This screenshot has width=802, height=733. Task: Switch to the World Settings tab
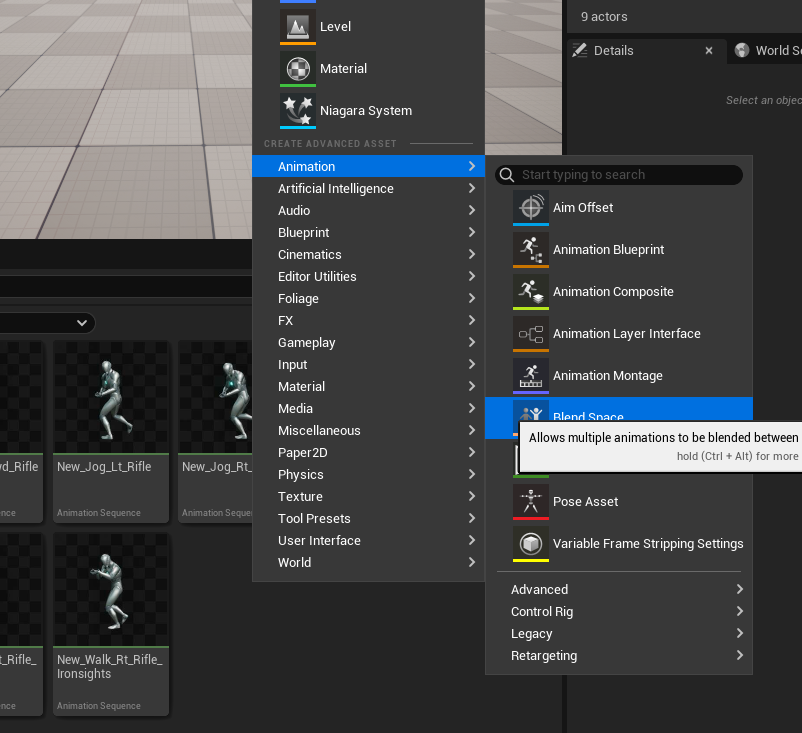[x=765, y=51]
